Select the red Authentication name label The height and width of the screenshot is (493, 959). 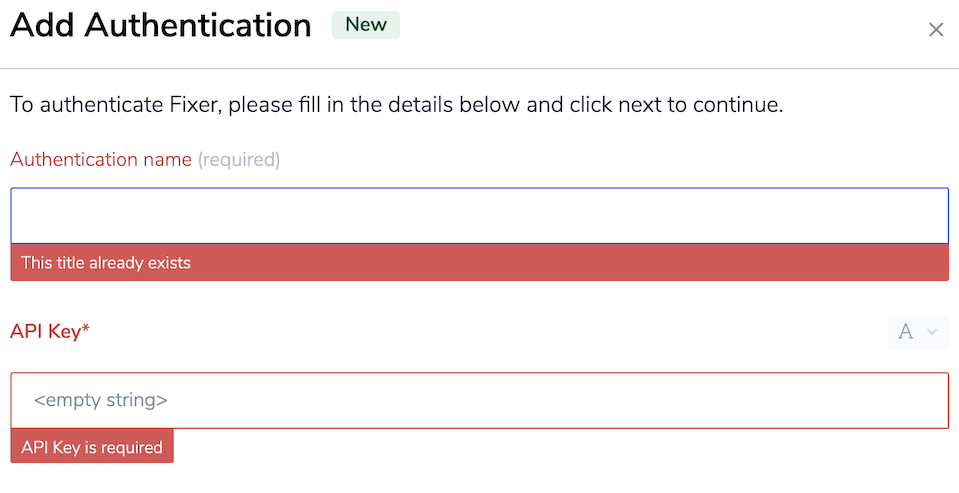tap(101, 159)
